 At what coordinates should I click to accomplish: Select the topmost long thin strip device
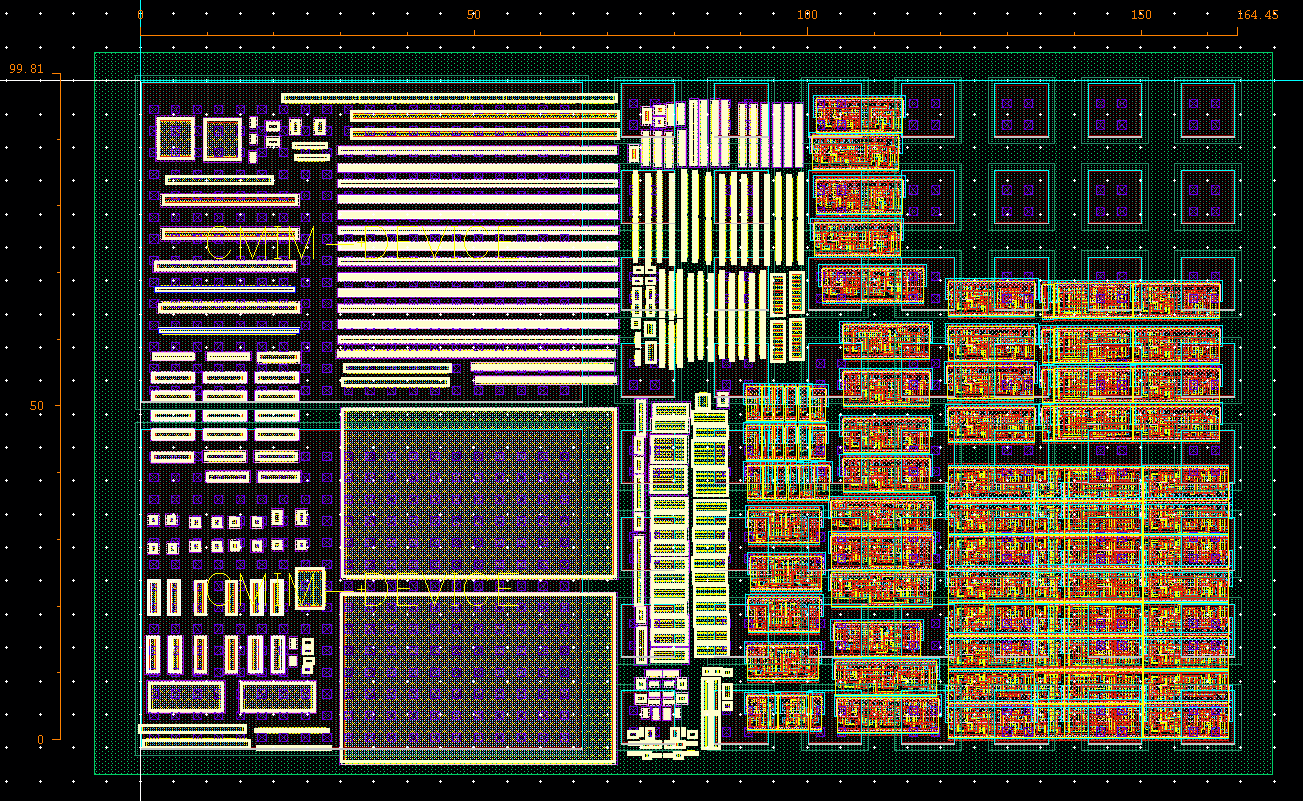click(x=449, y=98)
